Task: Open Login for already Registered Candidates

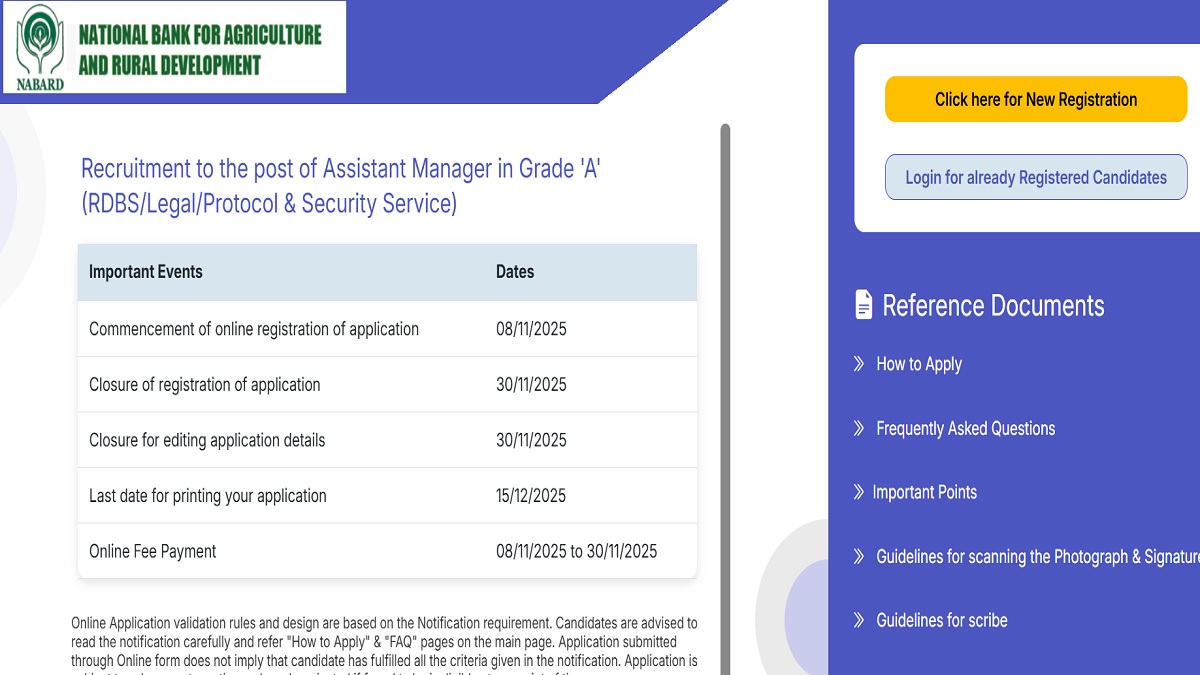Action: click(1036, 178)
